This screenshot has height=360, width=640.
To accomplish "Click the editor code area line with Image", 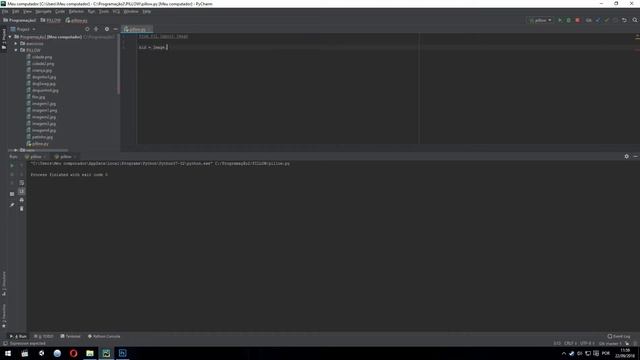I will click(x=153, y=47).
